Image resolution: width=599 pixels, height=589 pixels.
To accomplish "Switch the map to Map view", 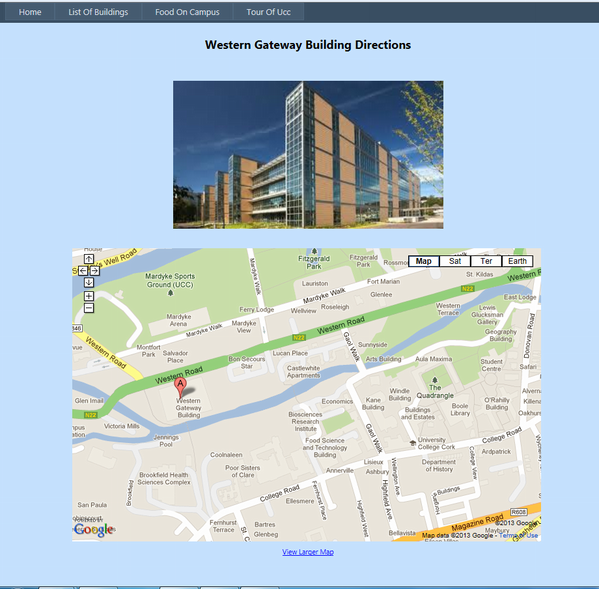I will click(424, 261).
